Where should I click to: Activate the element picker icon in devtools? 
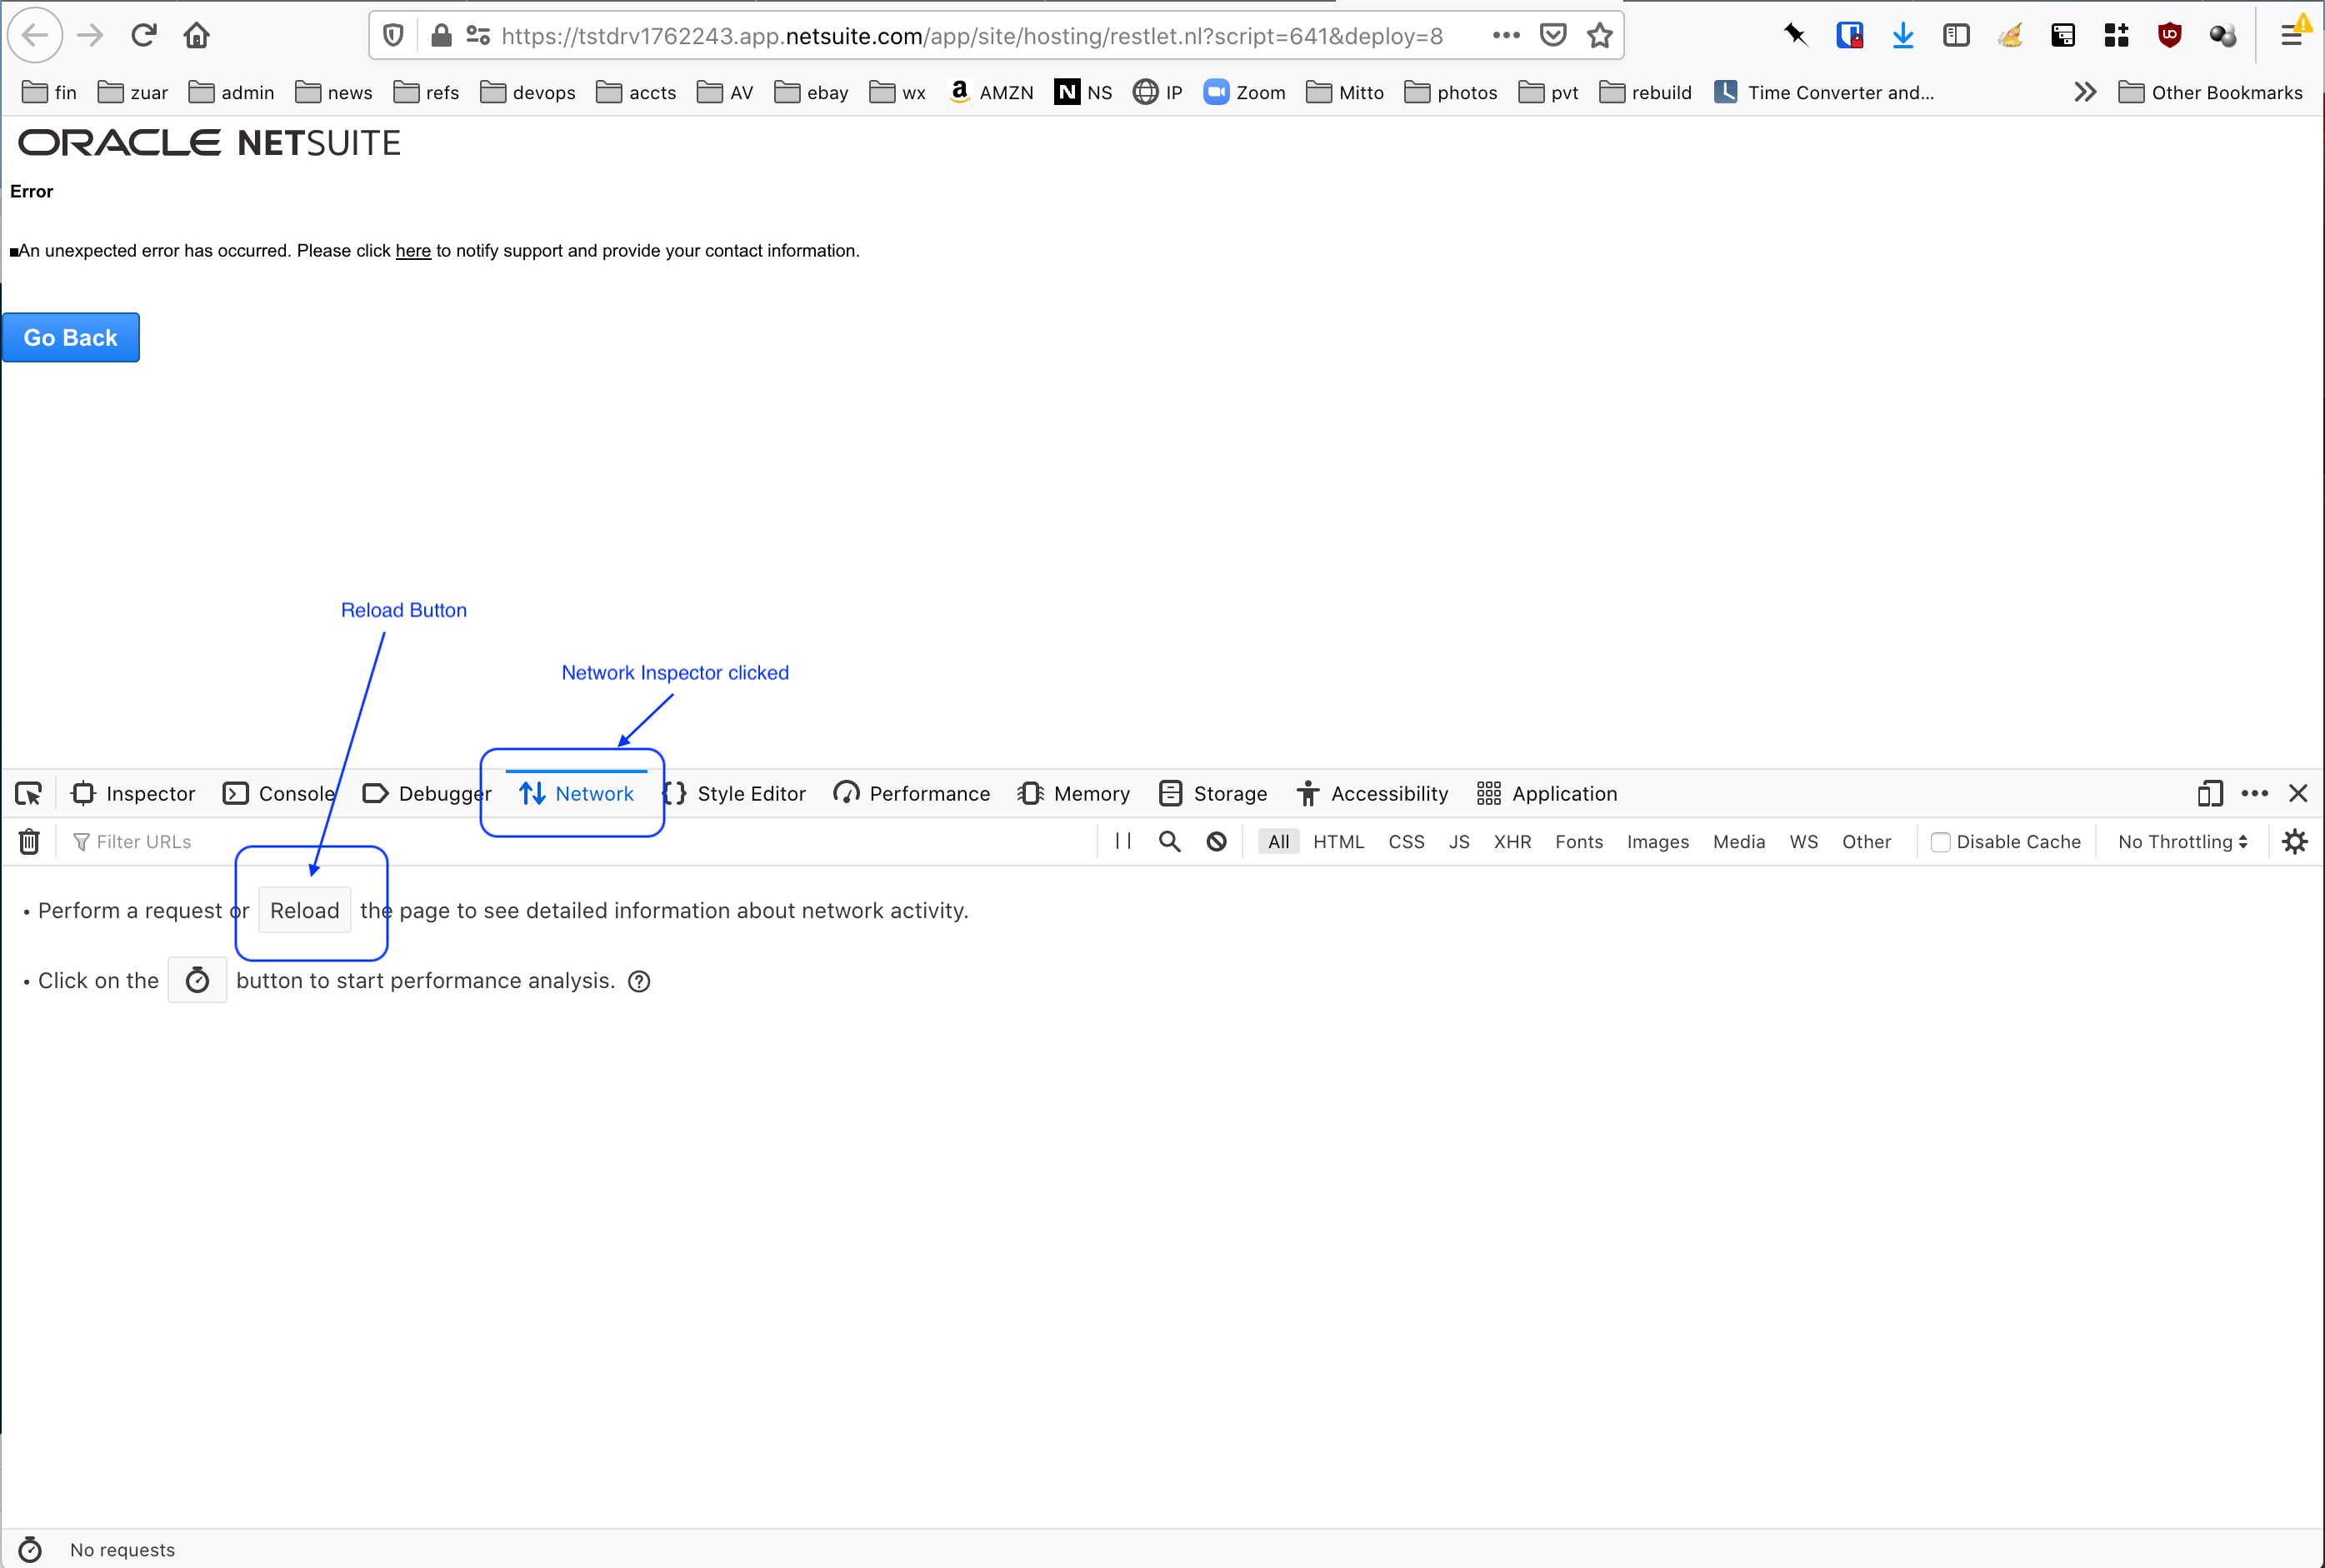[28, 793]
